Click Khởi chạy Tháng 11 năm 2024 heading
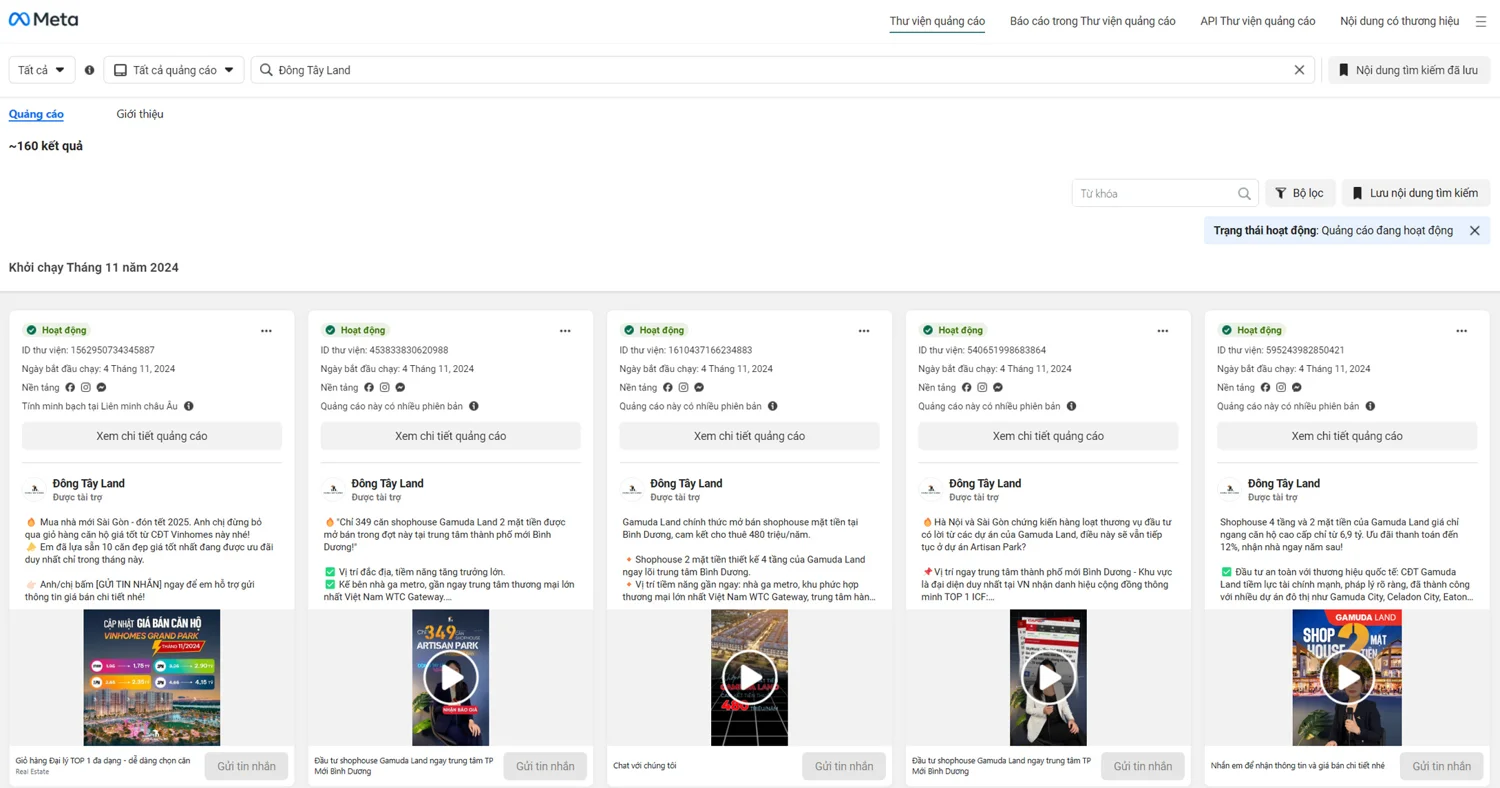This screenshot has height=788, width=1500. click(94, 268)
